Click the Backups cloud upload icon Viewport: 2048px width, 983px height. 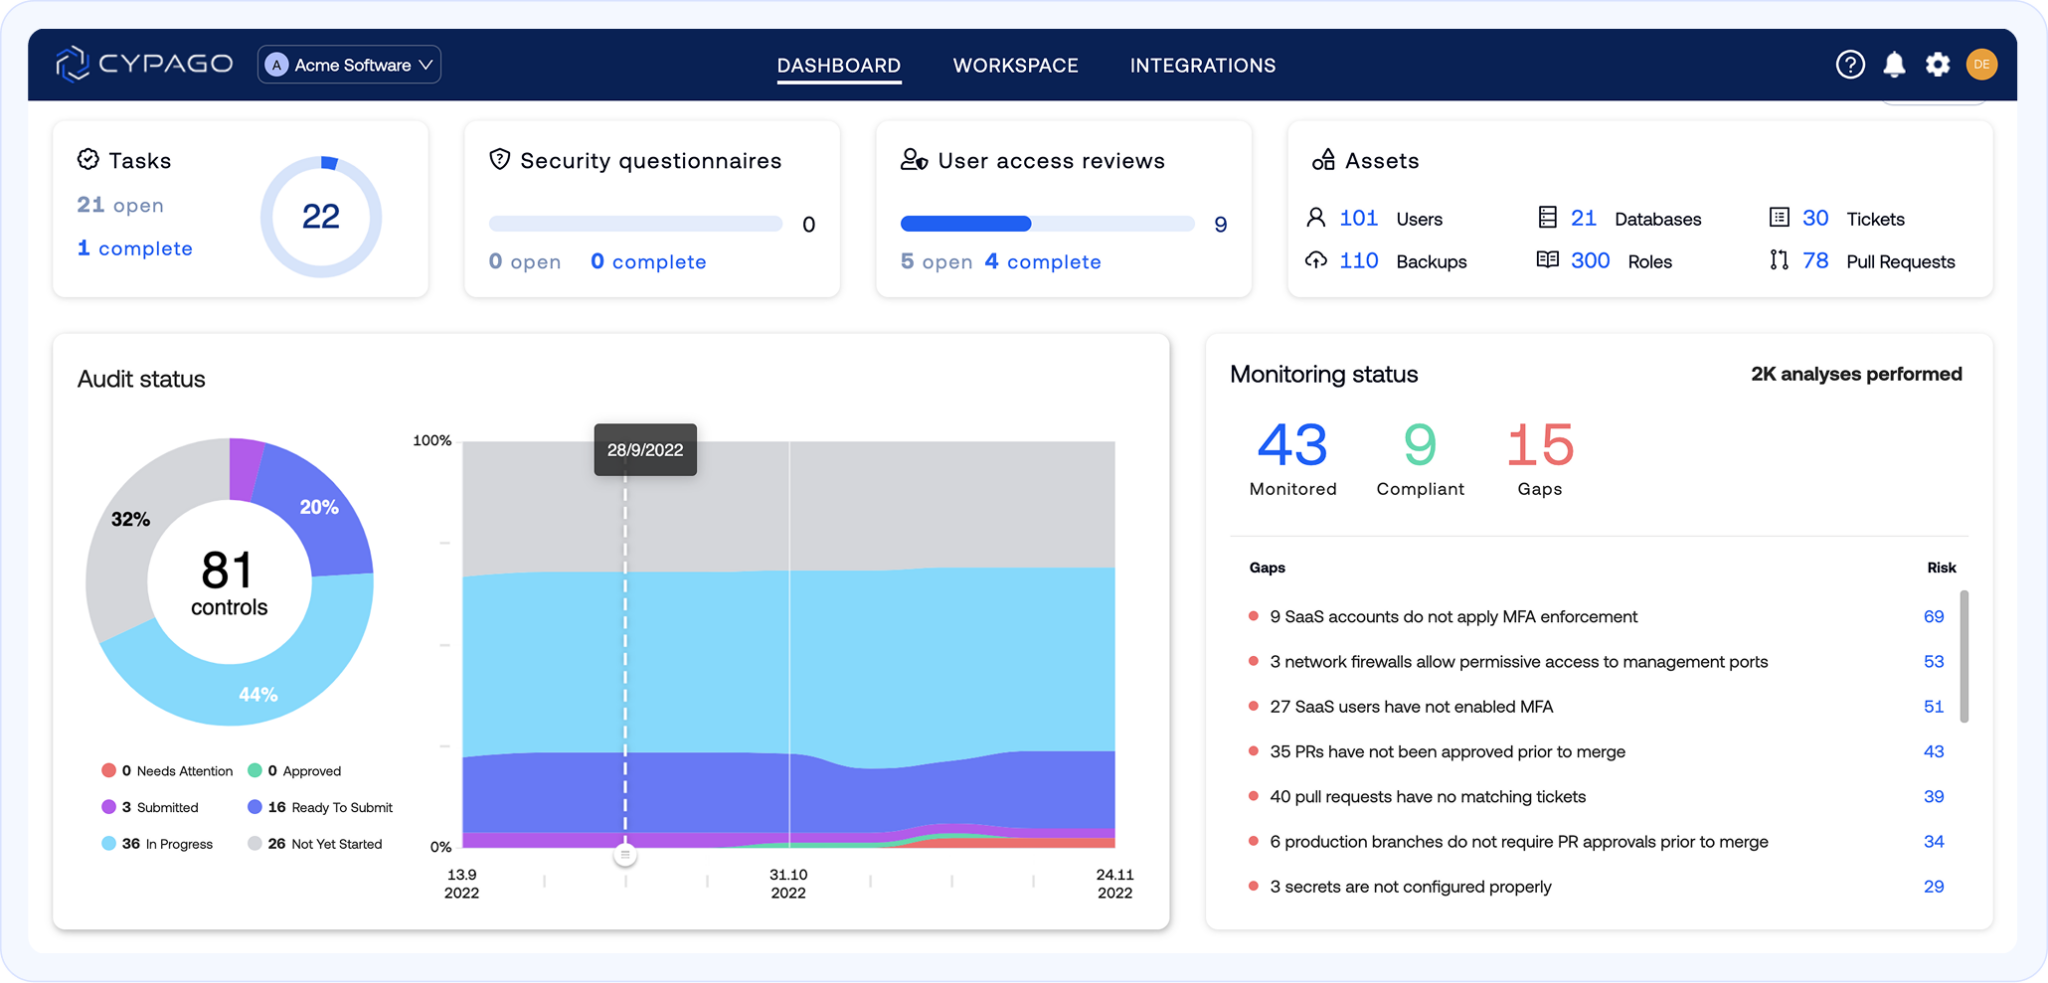(x=1316, y=261)
